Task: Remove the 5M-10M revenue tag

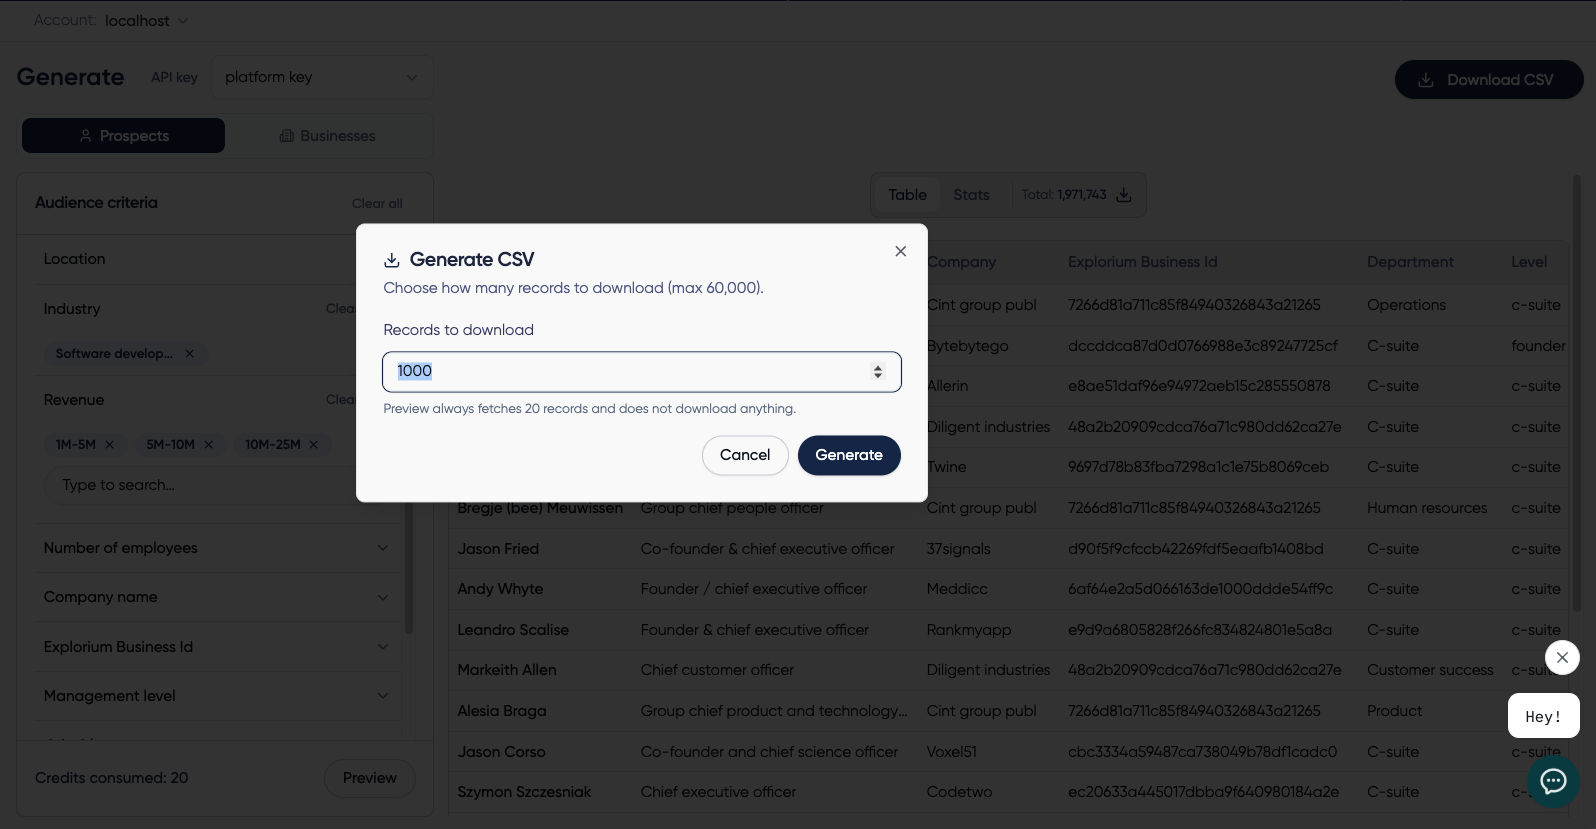Action: [208, 445]
